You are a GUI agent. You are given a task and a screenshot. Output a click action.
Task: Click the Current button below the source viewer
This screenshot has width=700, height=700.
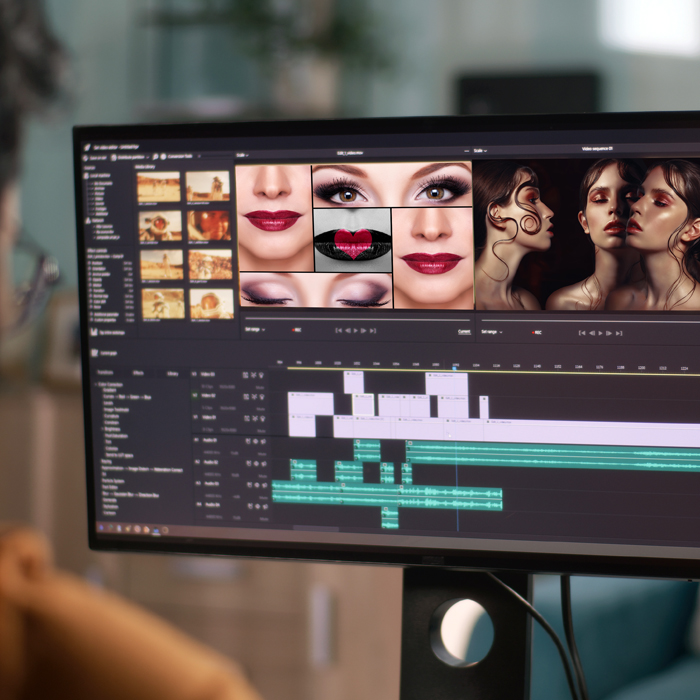click(463, 331)
